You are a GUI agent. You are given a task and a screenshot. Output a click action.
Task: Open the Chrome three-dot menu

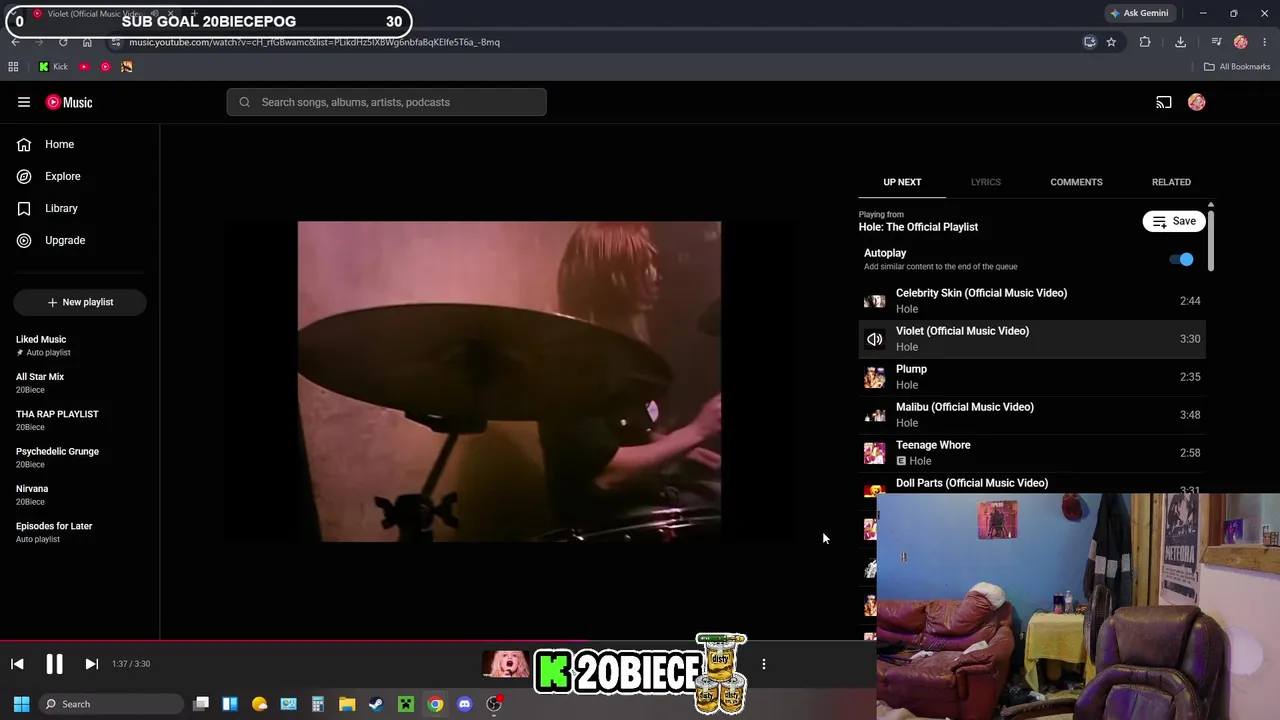tap(1265, 42)
